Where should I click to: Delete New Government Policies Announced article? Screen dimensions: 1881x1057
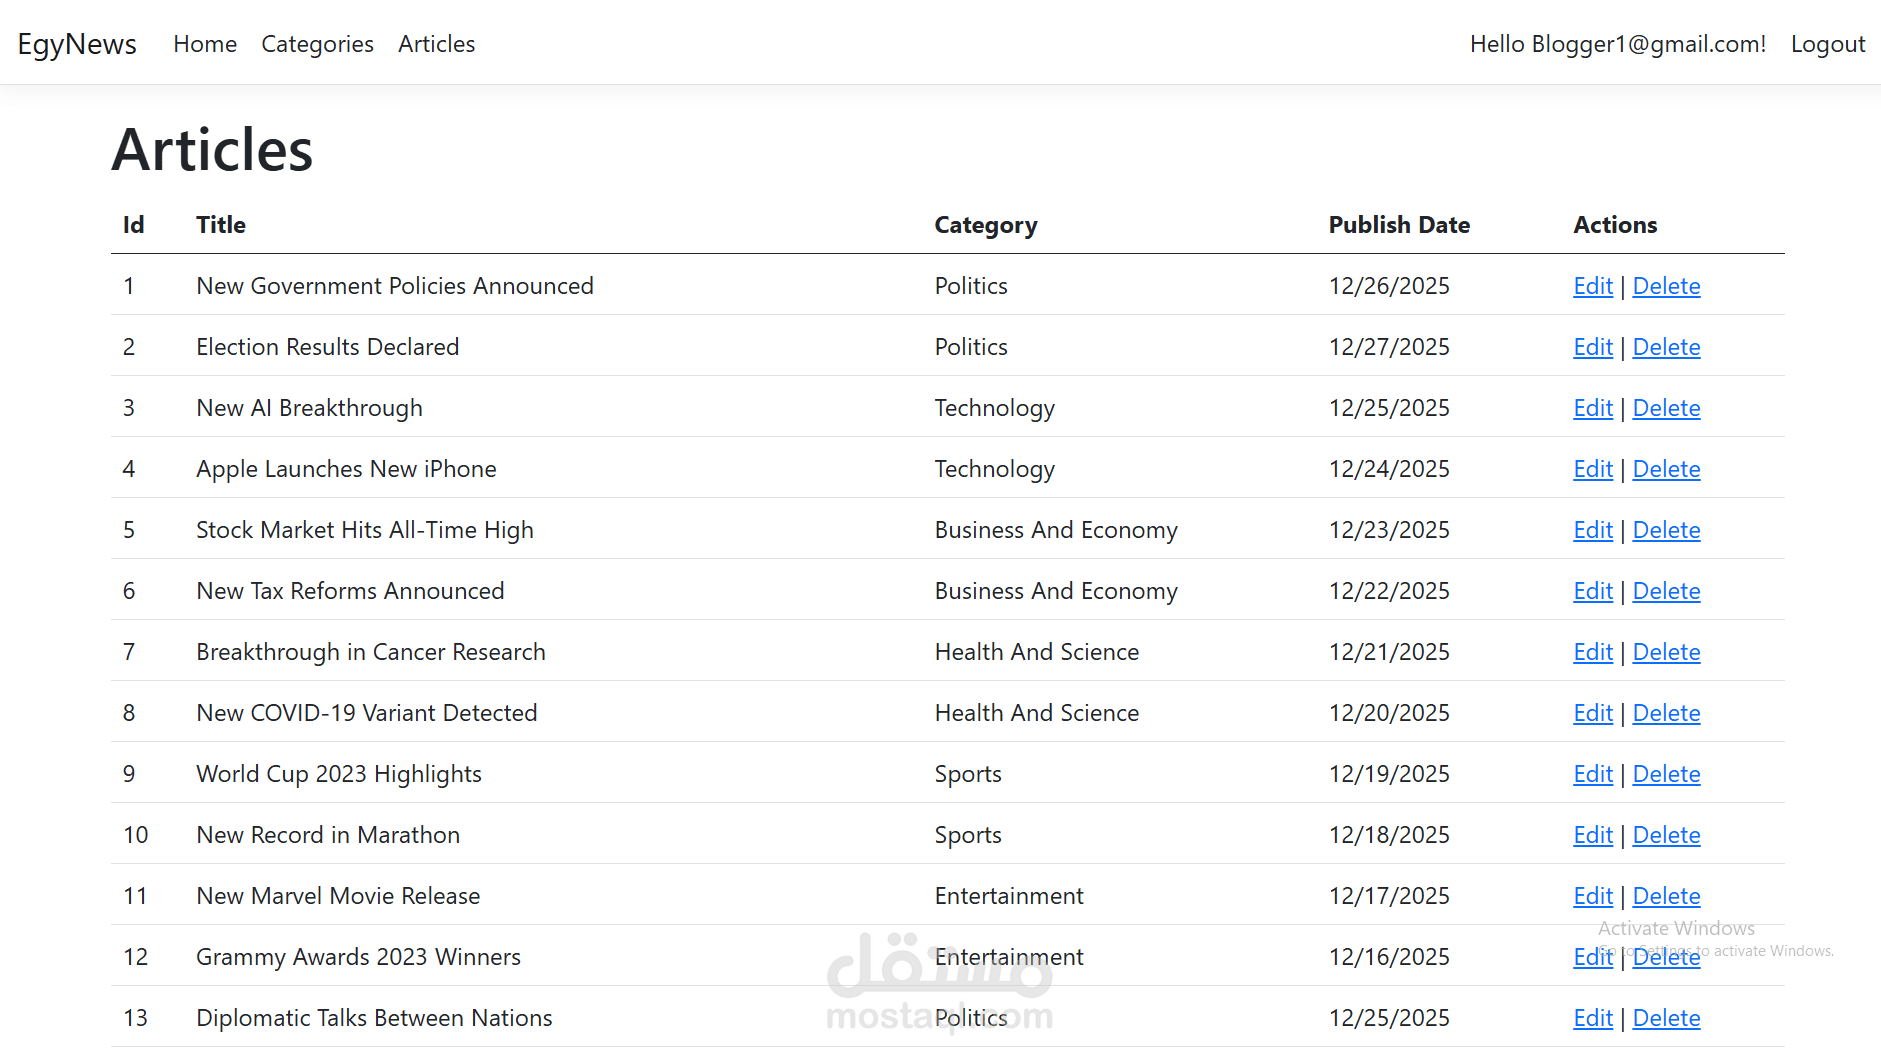pos(1666,286)
